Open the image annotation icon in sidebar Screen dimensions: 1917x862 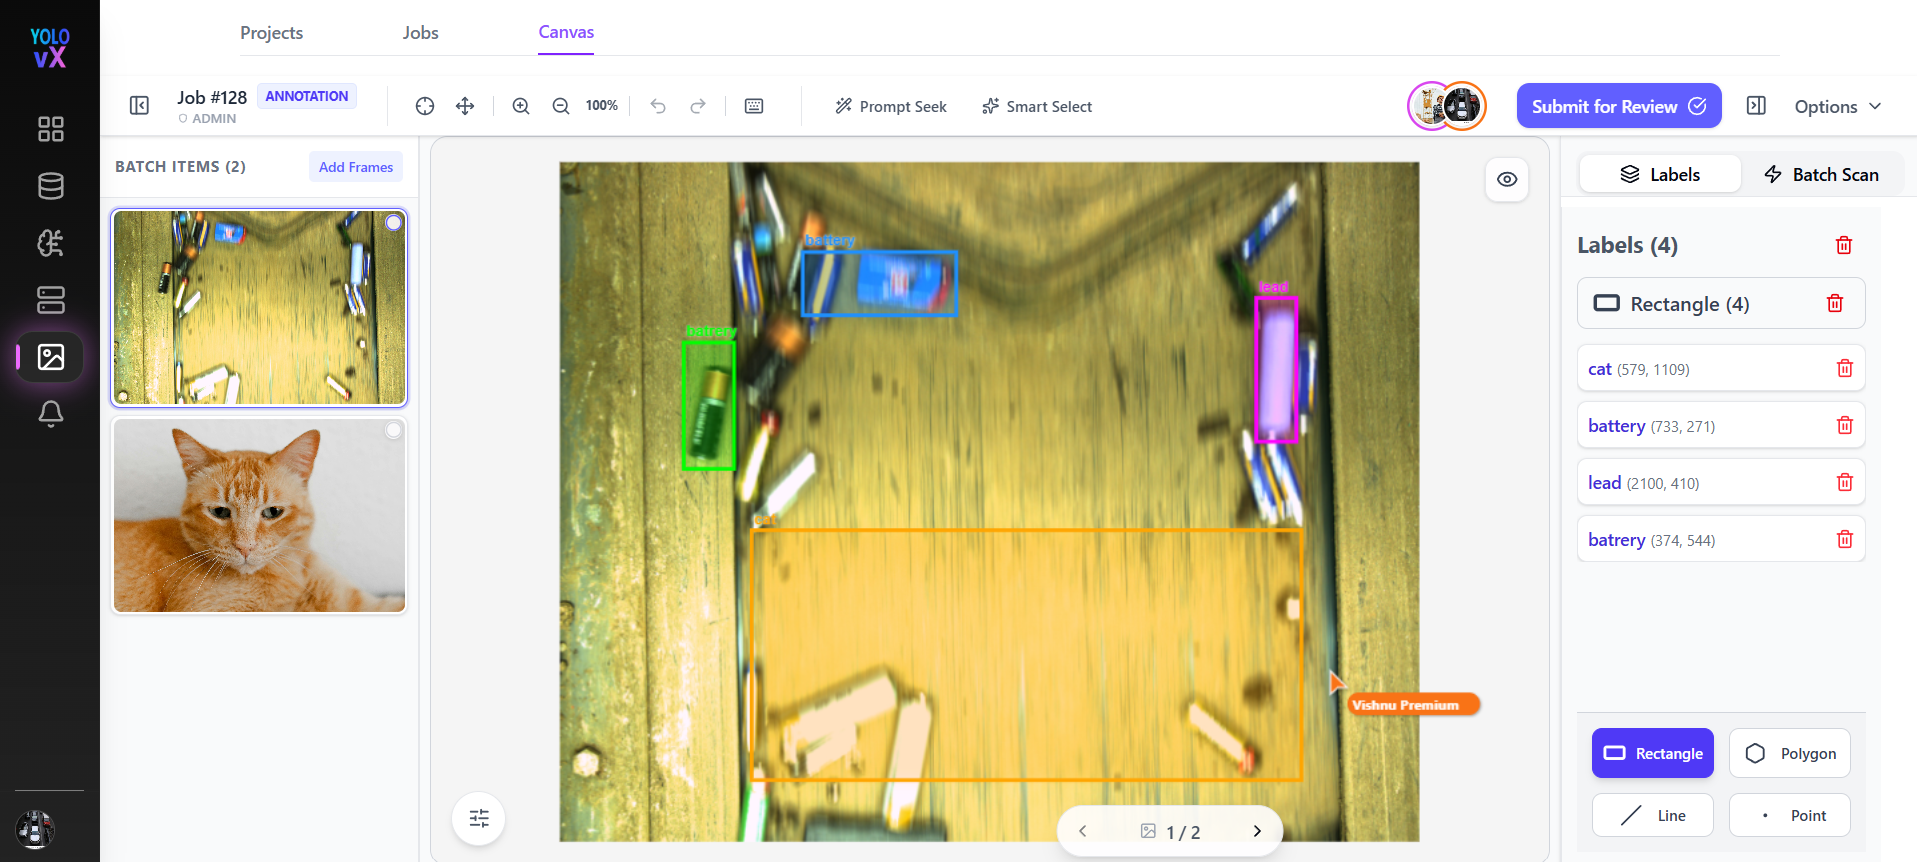point(50,357)
